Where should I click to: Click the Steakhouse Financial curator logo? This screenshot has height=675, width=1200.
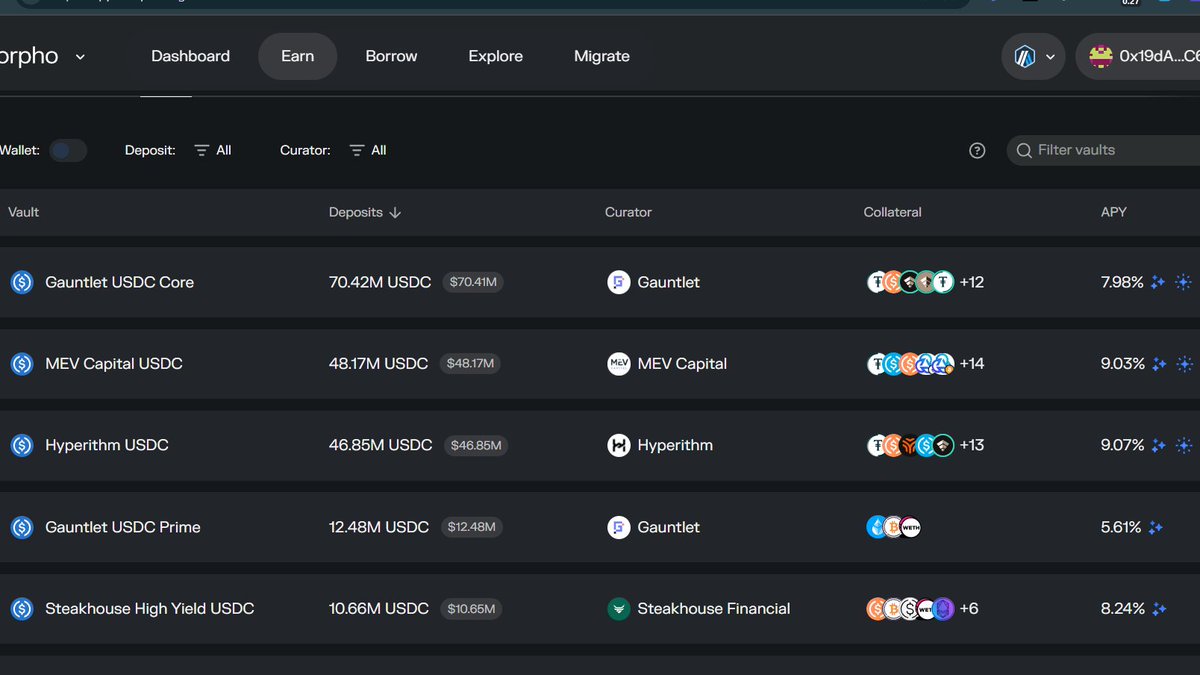click(619, 608)
